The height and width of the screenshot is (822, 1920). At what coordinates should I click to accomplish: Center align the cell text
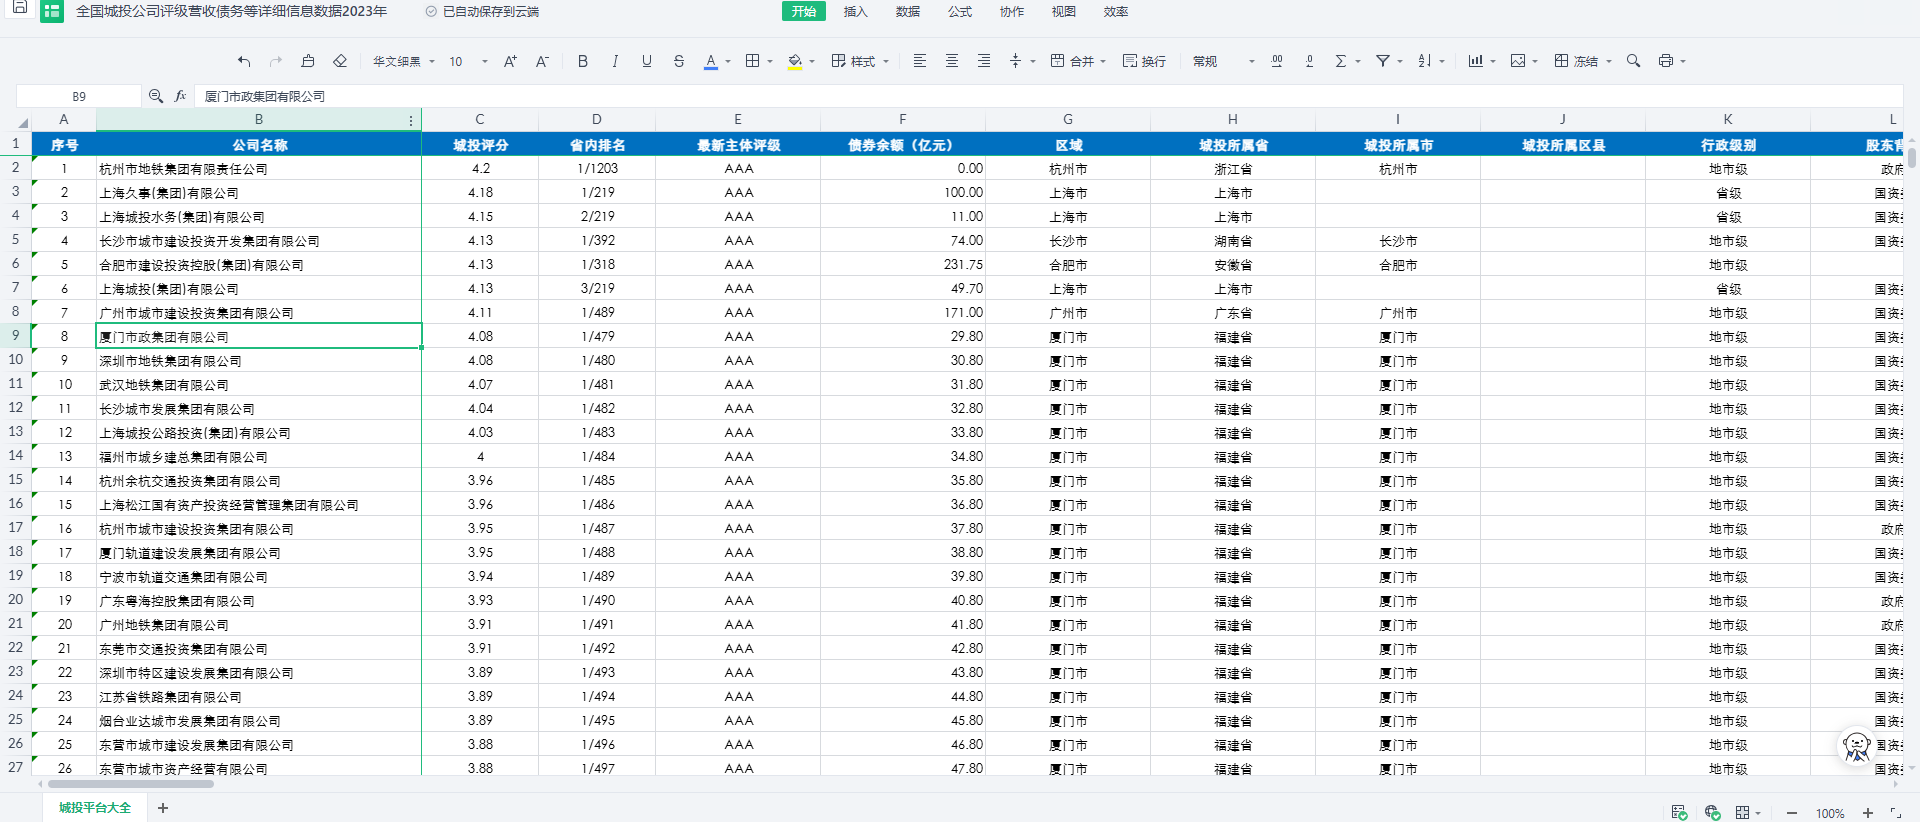tap(952, 61)
